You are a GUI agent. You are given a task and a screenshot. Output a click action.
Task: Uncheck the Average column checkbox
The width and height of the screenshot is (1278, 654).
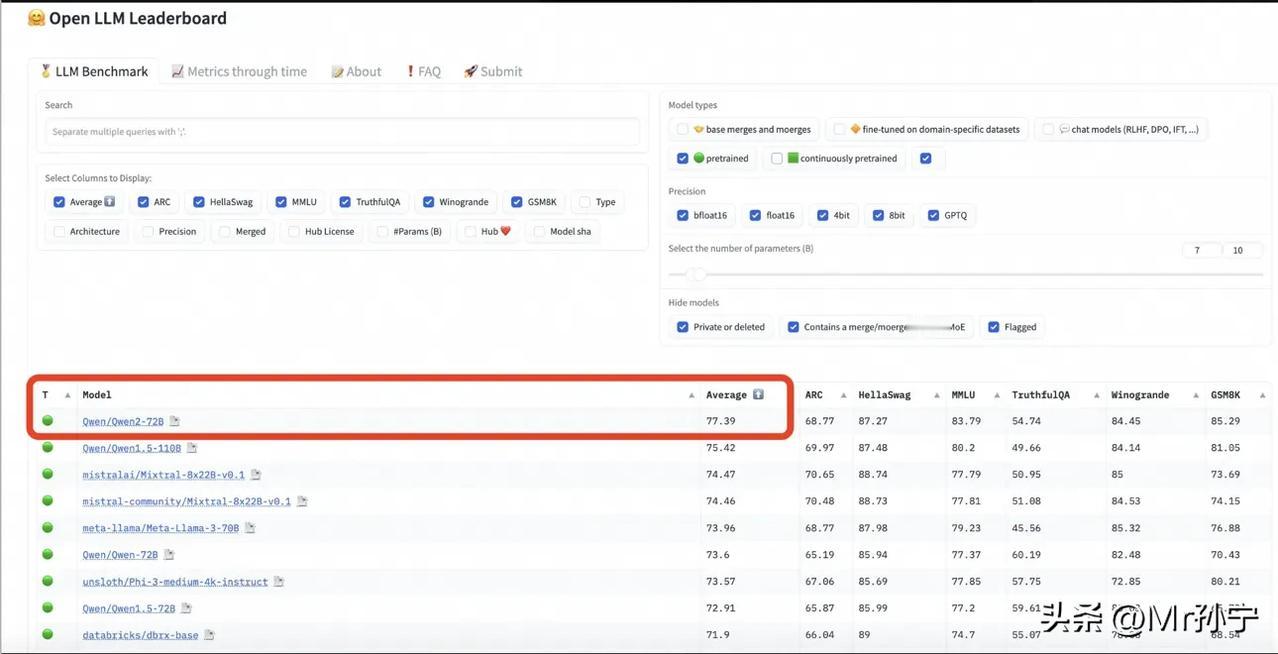60,202
